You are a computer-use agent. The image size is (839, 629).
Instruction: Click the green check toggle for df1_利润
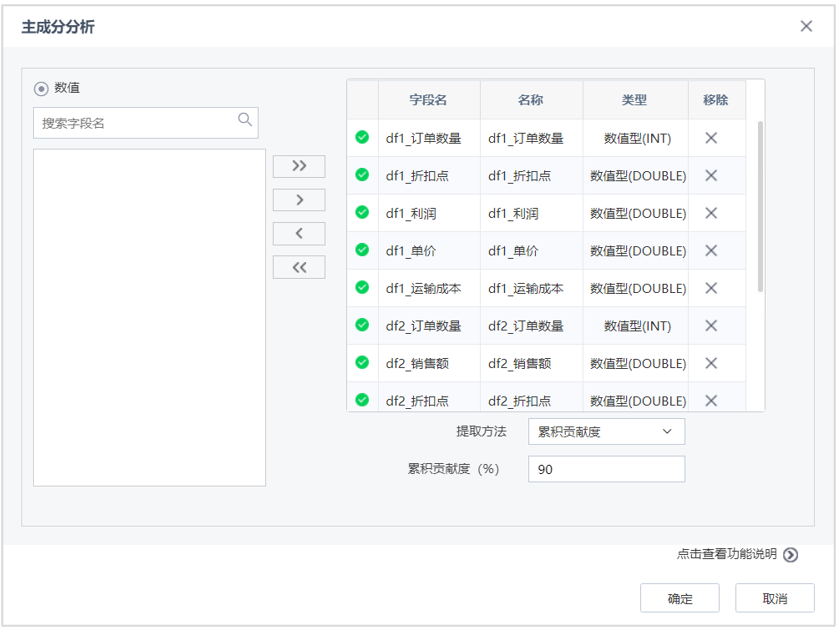(x=361, y=213)
